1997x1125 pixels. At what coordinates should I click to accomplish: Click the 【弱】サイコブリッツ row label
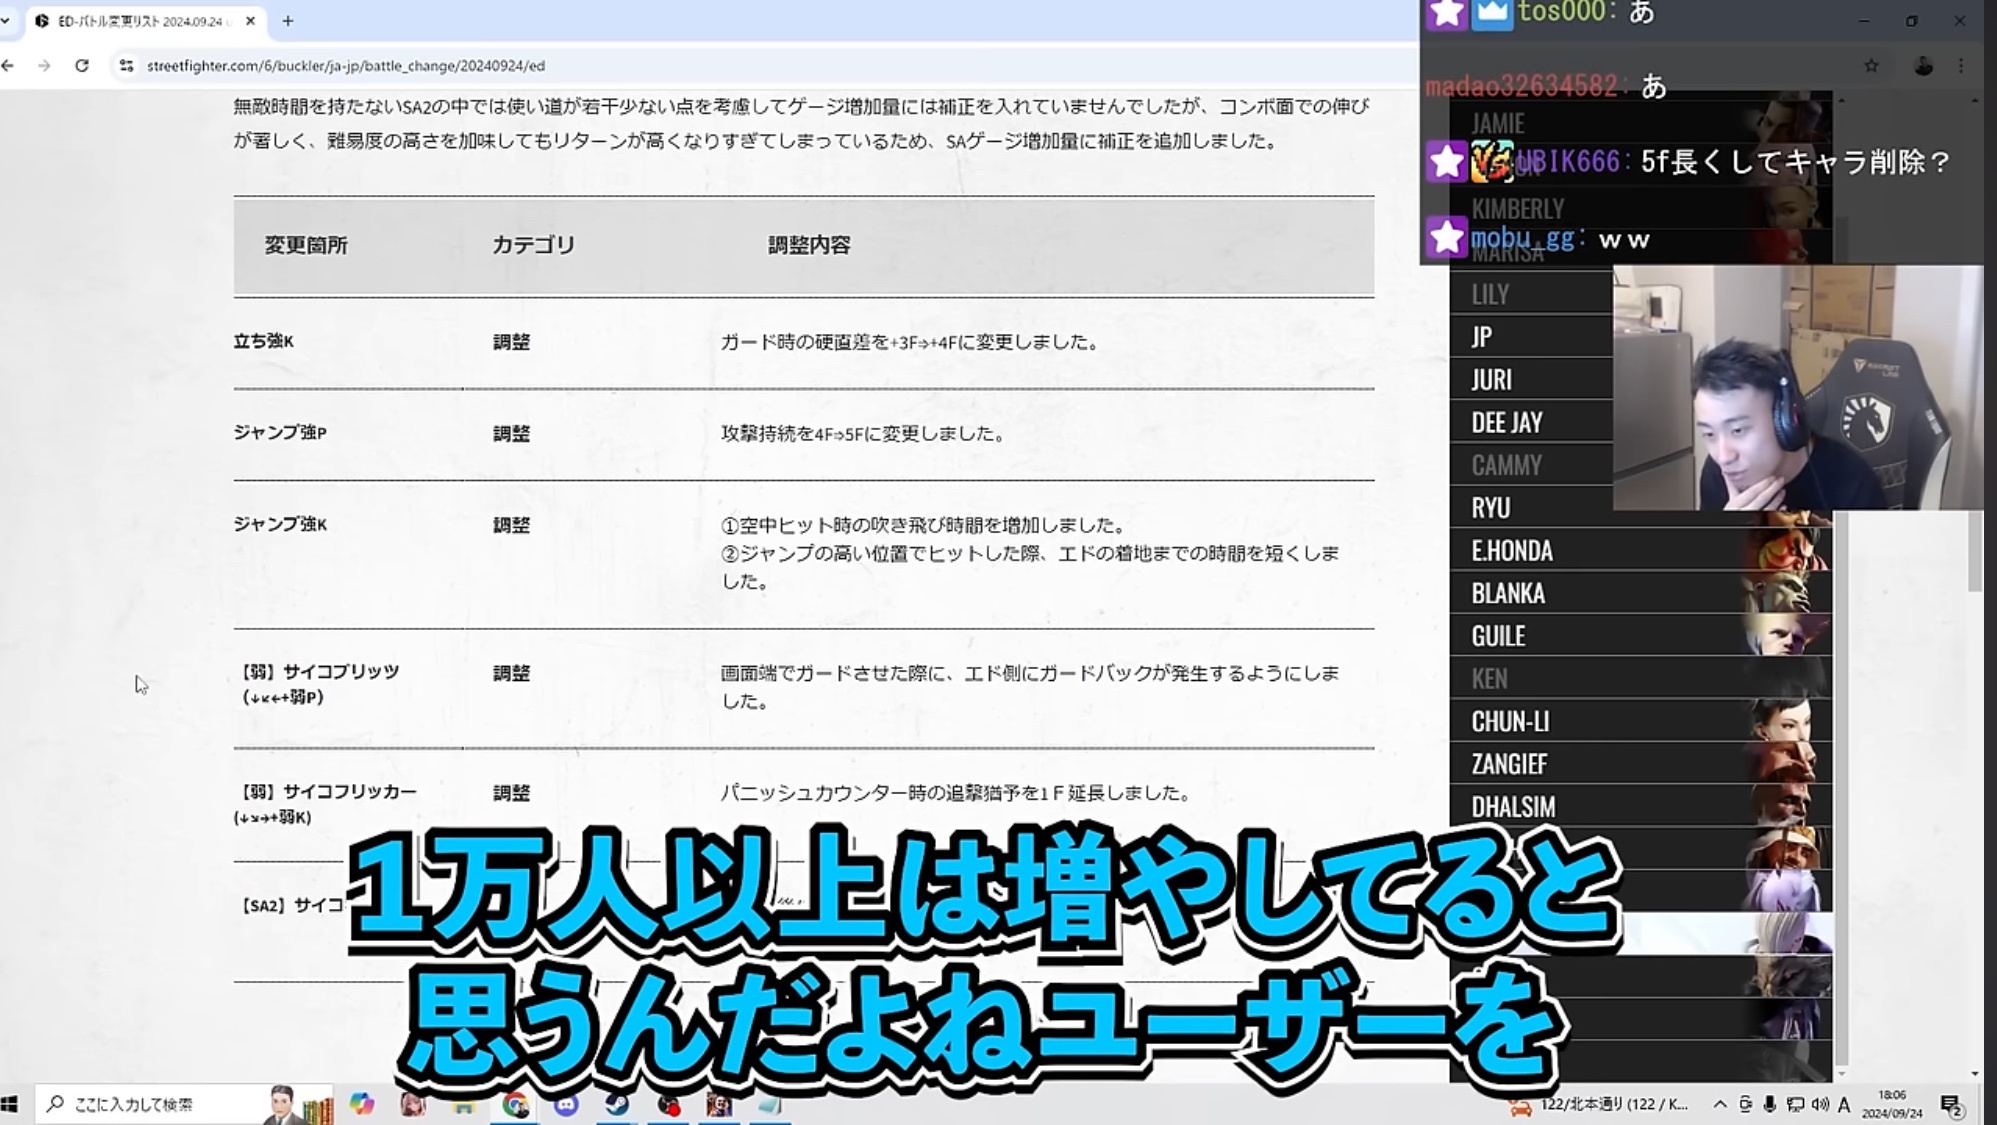(320, 684)
